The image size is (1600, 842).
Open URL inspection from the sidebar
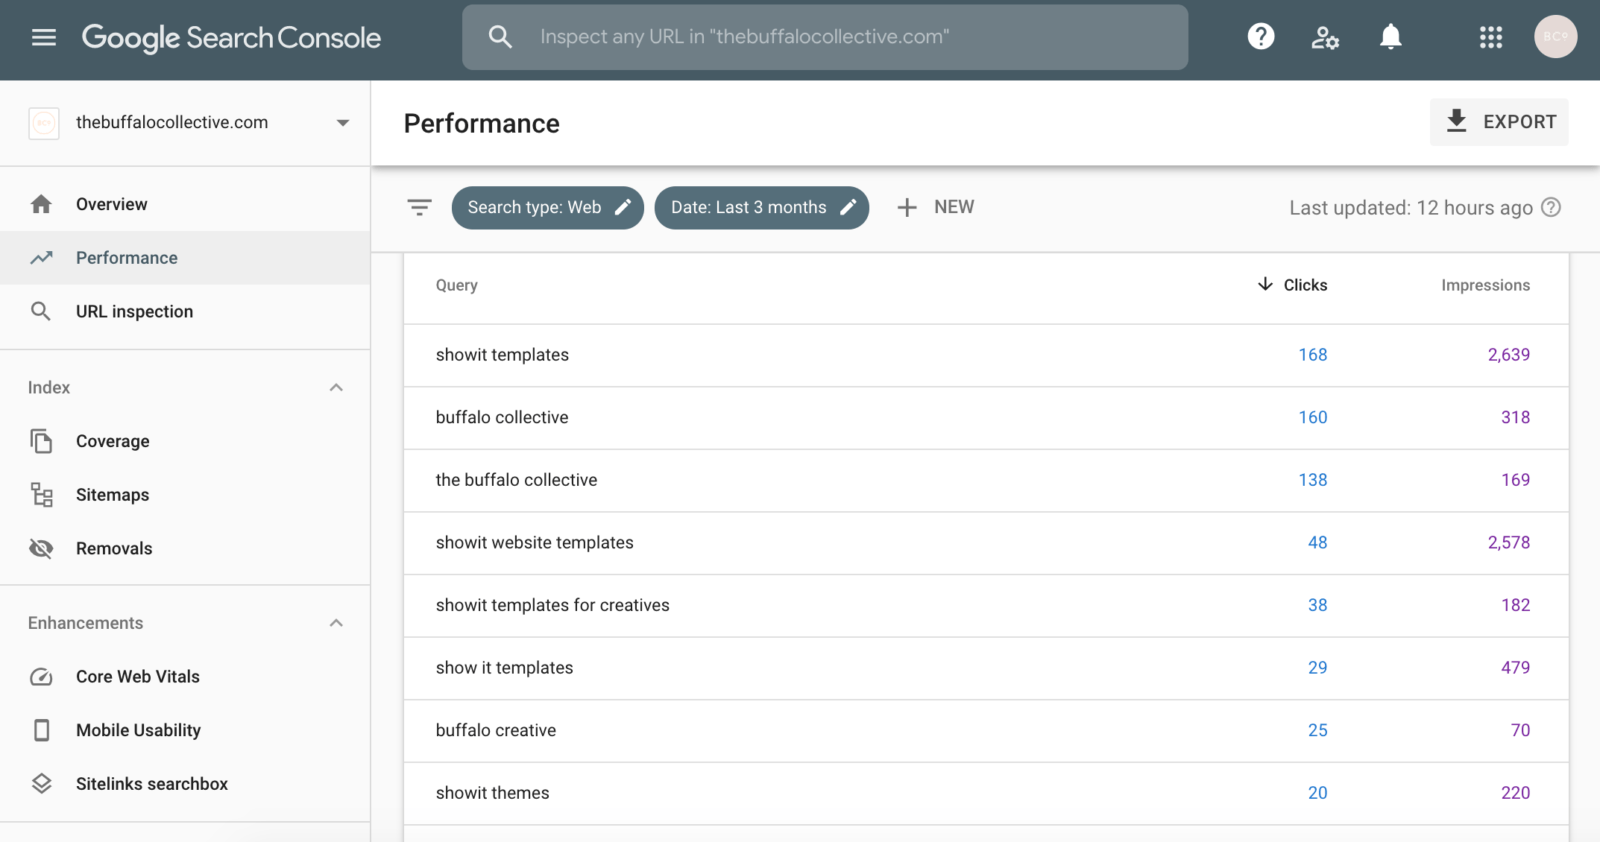click(x=134, y=311)
